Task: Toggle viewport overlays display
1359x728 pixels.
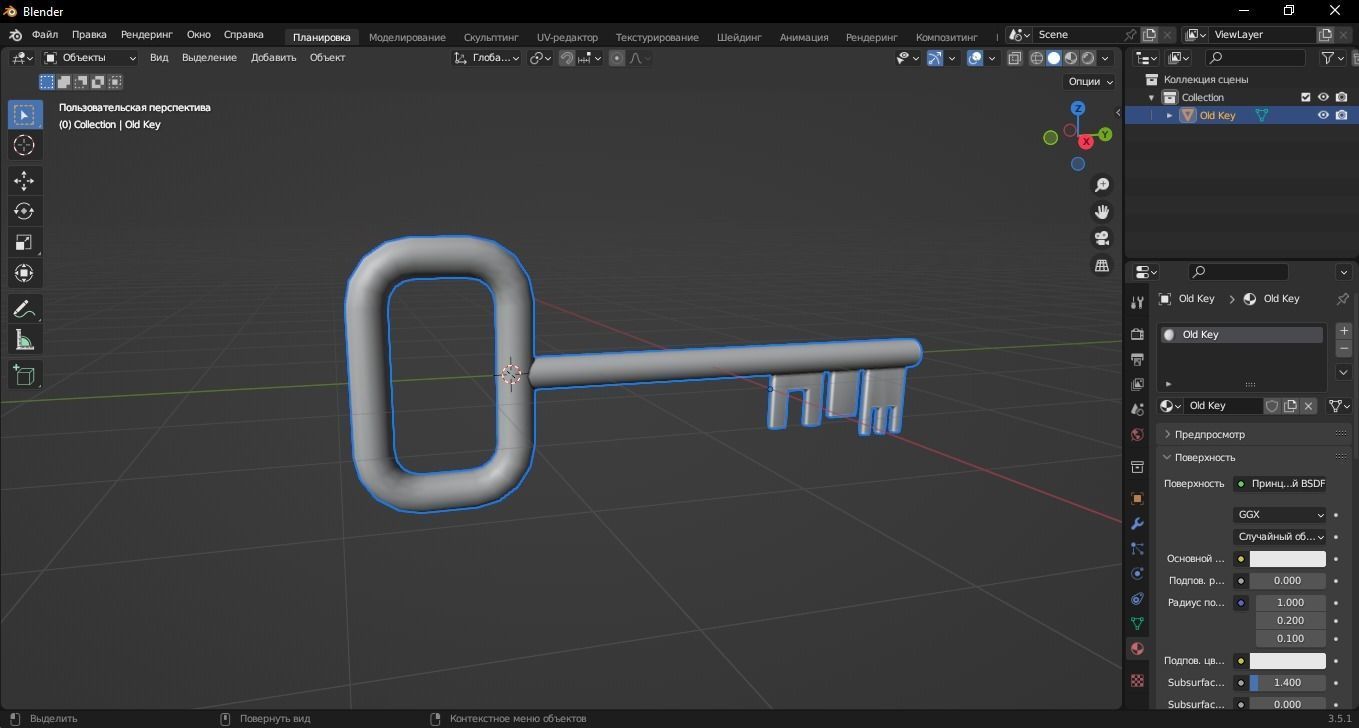Action: coord(975,58)
